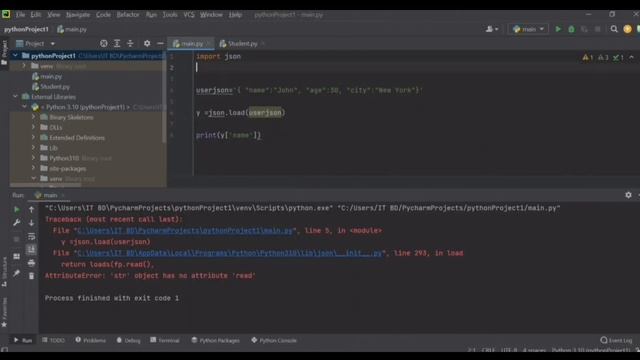The image size is (640, 360).
Task: Print the console output
Action: pos(31,263)
